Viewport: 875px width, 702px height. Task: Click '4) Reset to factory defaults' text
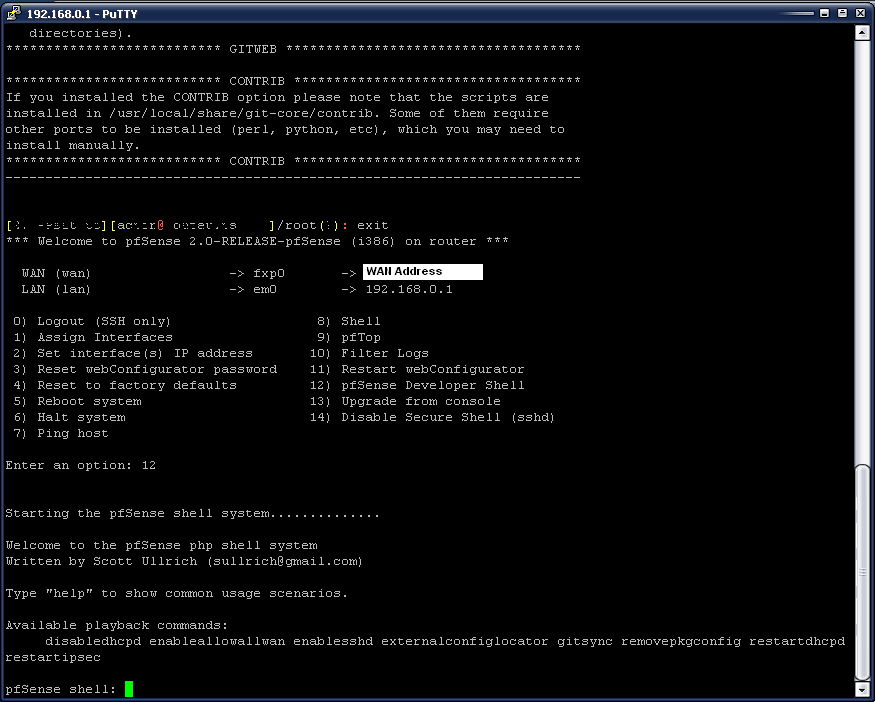125,386
